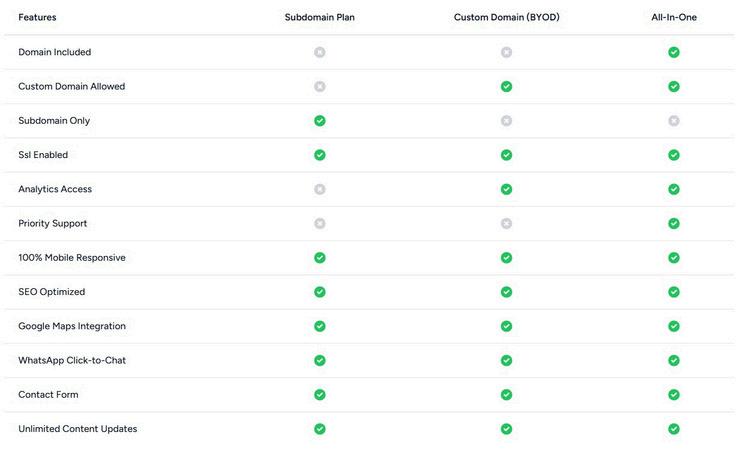Click Subdomain Plan Ssl Enabled checkmark

(x=320, y=155)
